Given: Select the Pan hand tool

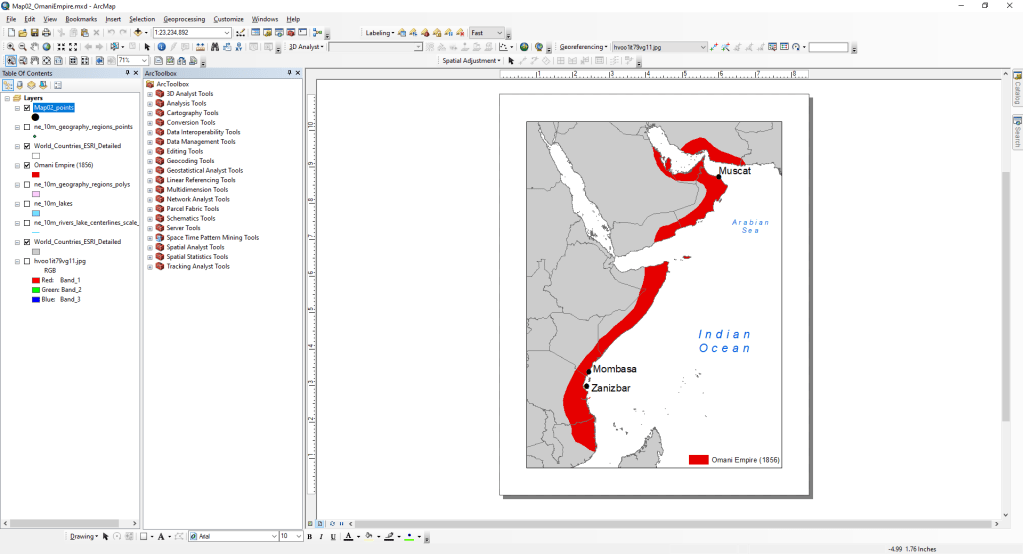Looking at the screenshot, I should [36, 47].
